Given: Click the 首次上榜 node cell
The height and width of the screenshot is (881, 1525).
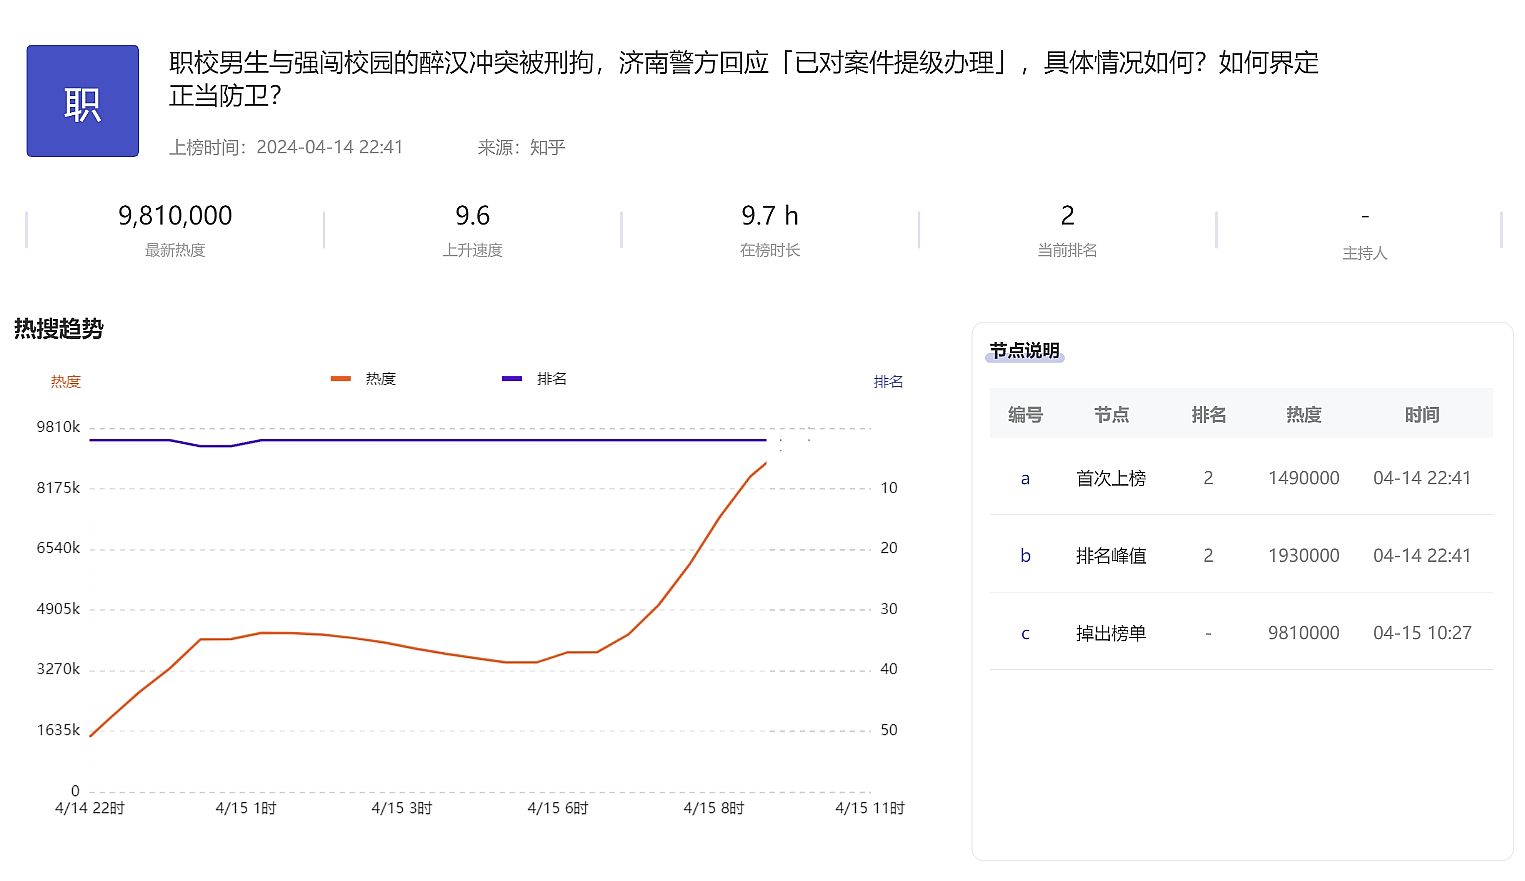Looking at the screenshot, I should coord(1111,478).
